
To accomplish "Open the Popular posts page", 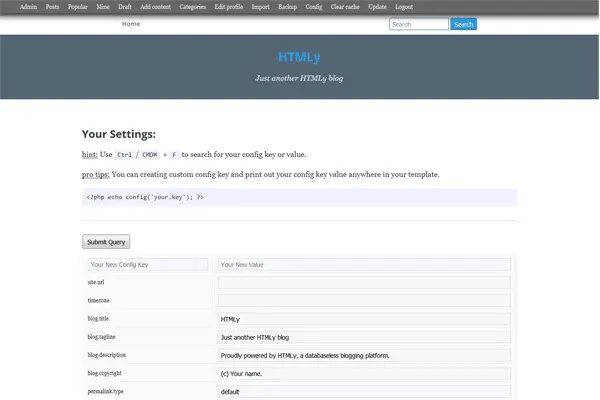I will tap(78, 6).
